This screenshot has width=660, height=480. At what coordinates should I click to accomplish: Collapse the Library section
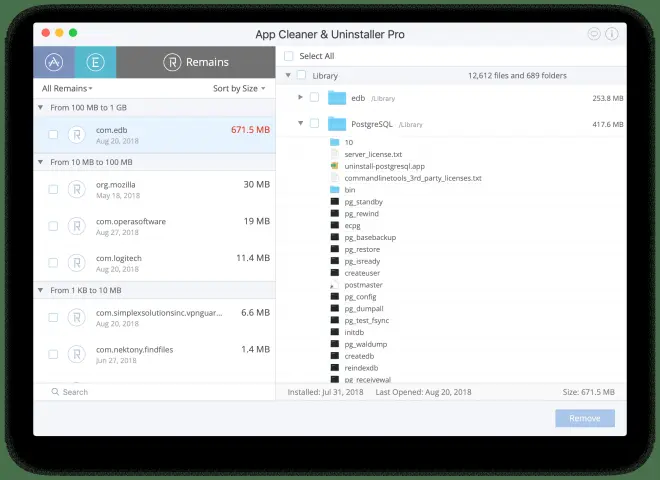point(288,75)
